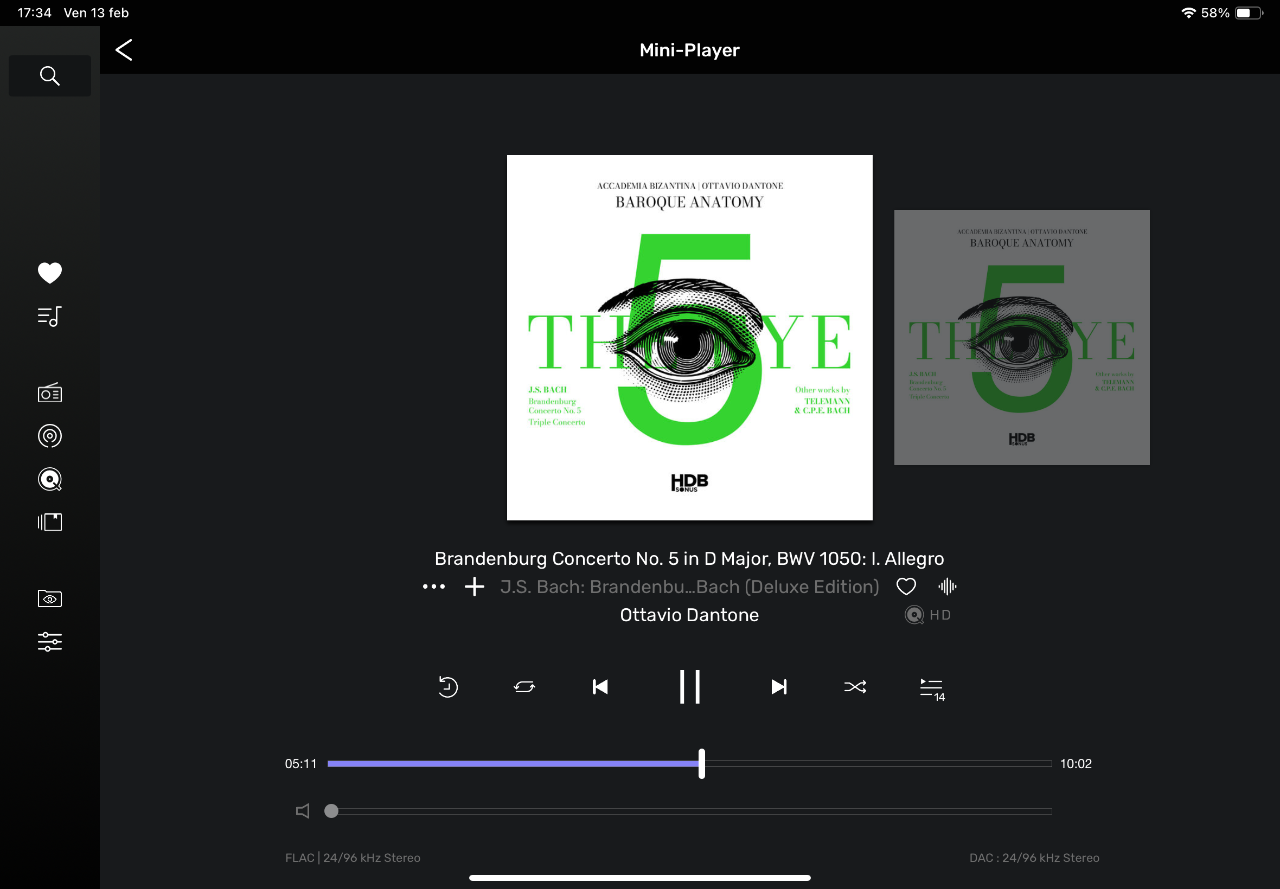Toggle repeat mode
Image resolution: width=1280 pixels, height=889 pixels.
[524, 687]
